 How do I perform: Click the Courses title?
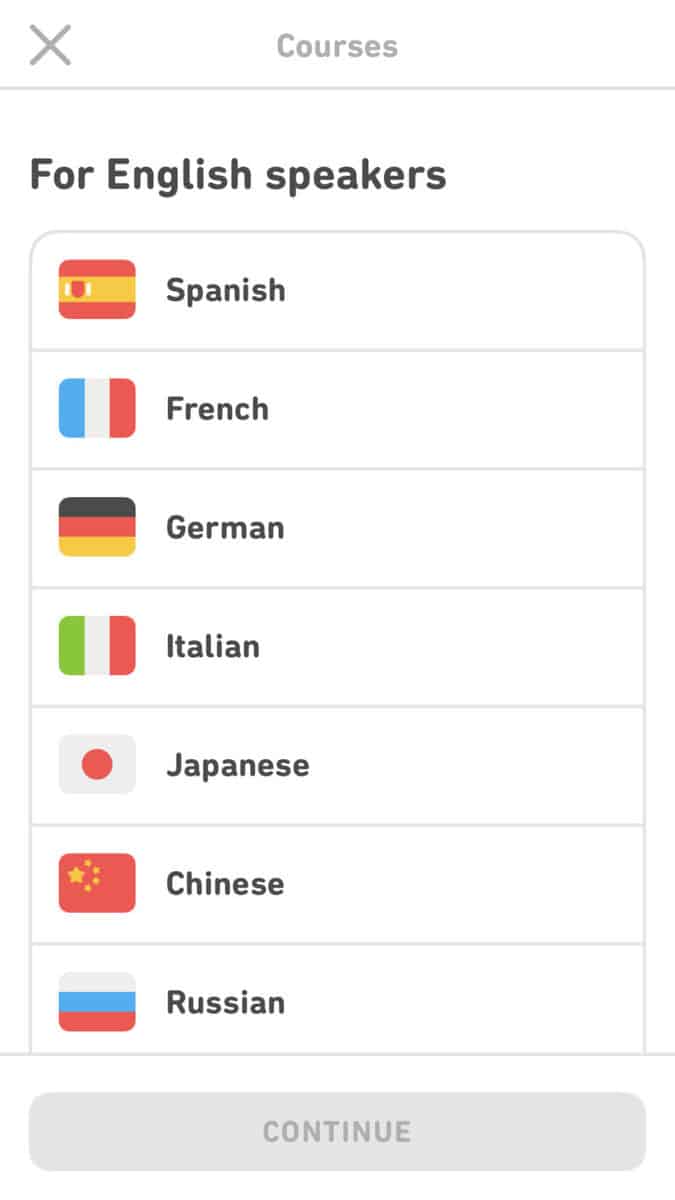click(337, 45)
